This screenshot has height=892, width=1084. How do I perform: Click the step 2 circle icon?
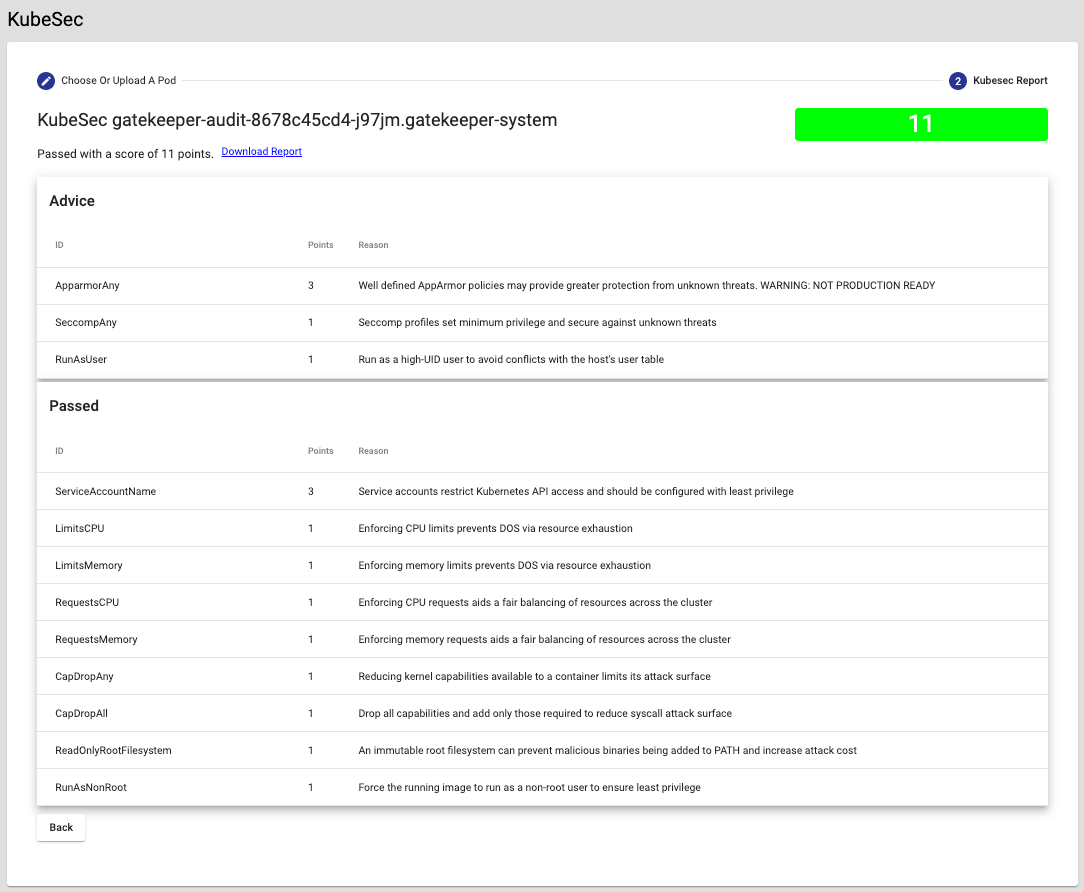[x=958, y=81]
